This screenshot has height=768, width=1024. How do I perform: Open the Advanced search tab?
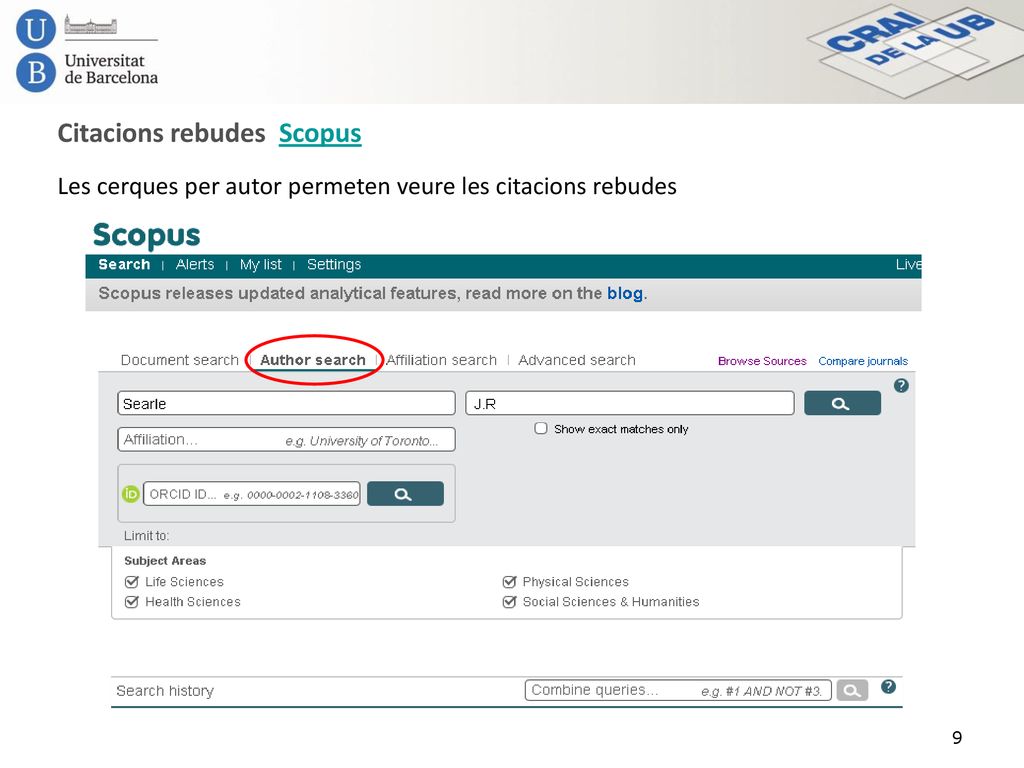577,360
